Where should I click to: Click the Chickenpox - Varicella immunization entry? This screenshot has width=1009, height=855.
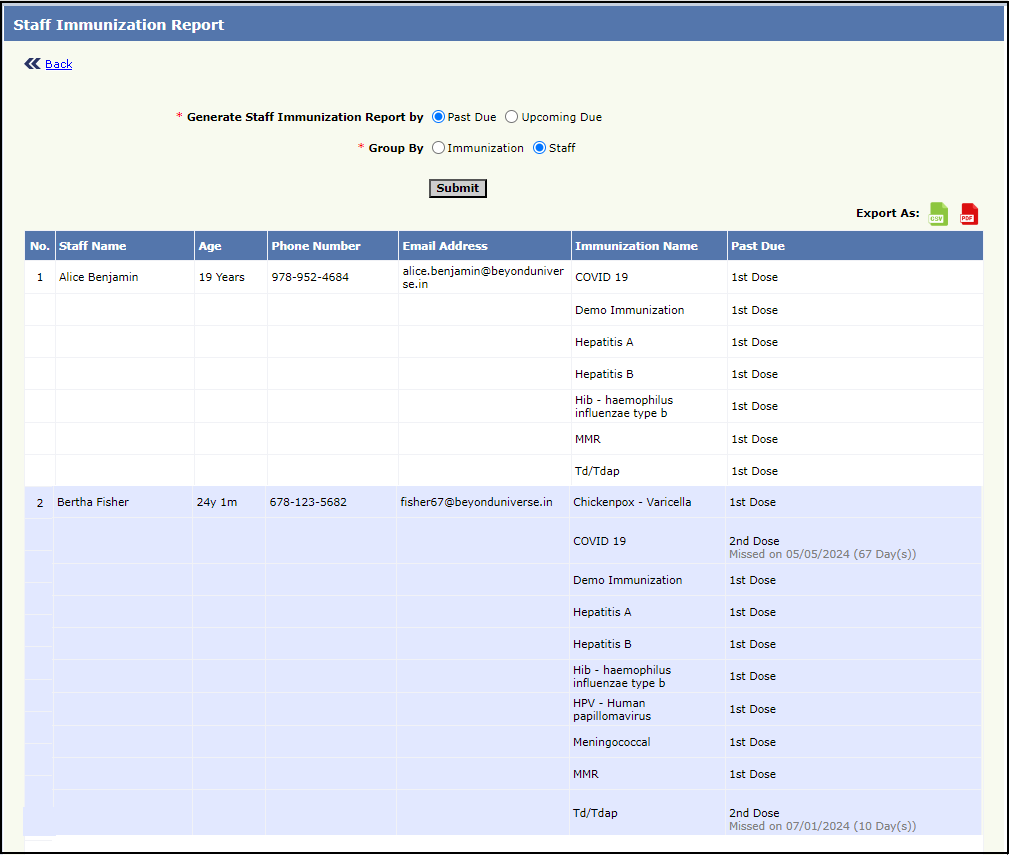click(632, 502)
